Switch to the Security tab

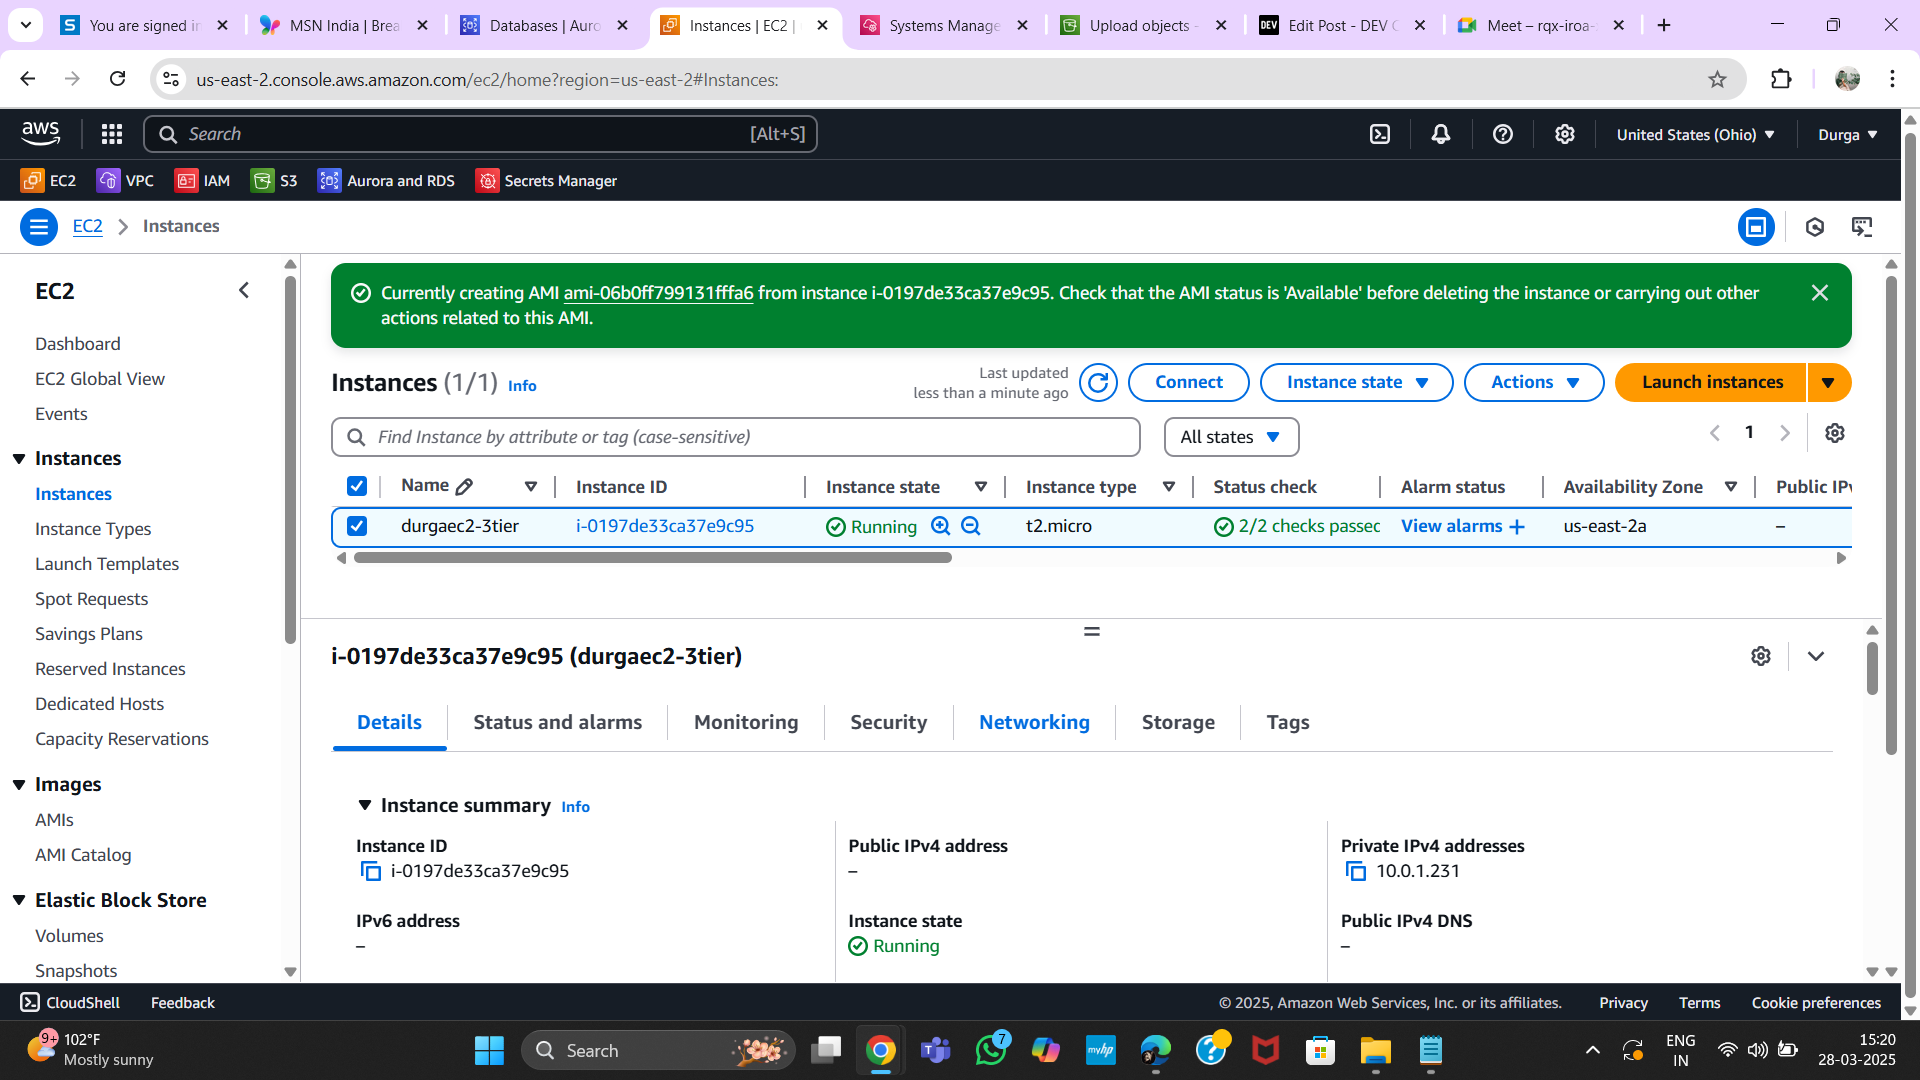(x=888, y=723)
